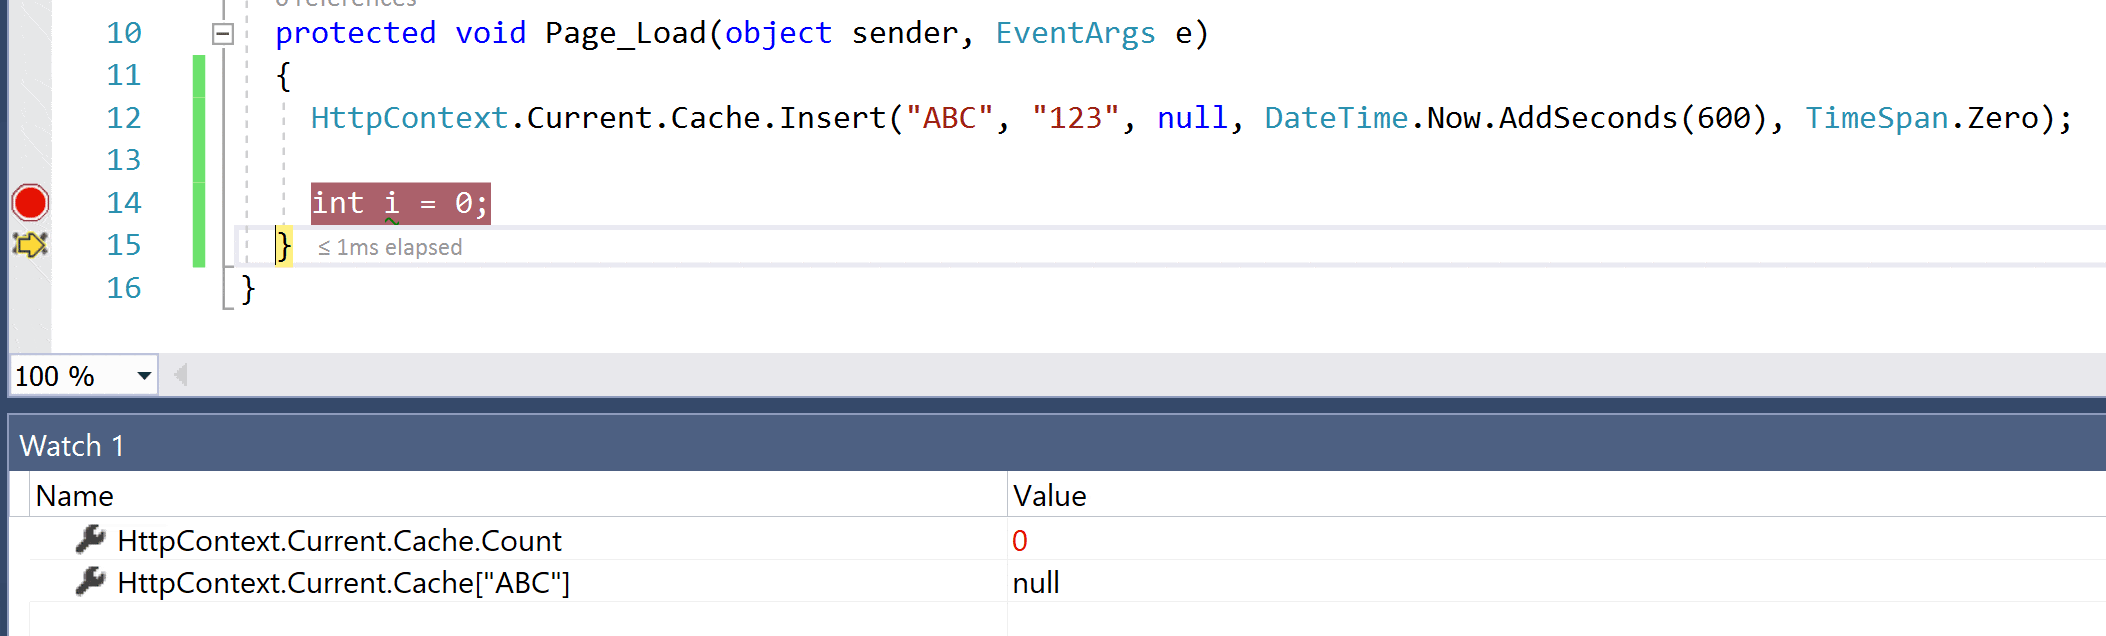Select the HttpContext.Current.Cache["ABC"] watch entry

coord(344,583)
